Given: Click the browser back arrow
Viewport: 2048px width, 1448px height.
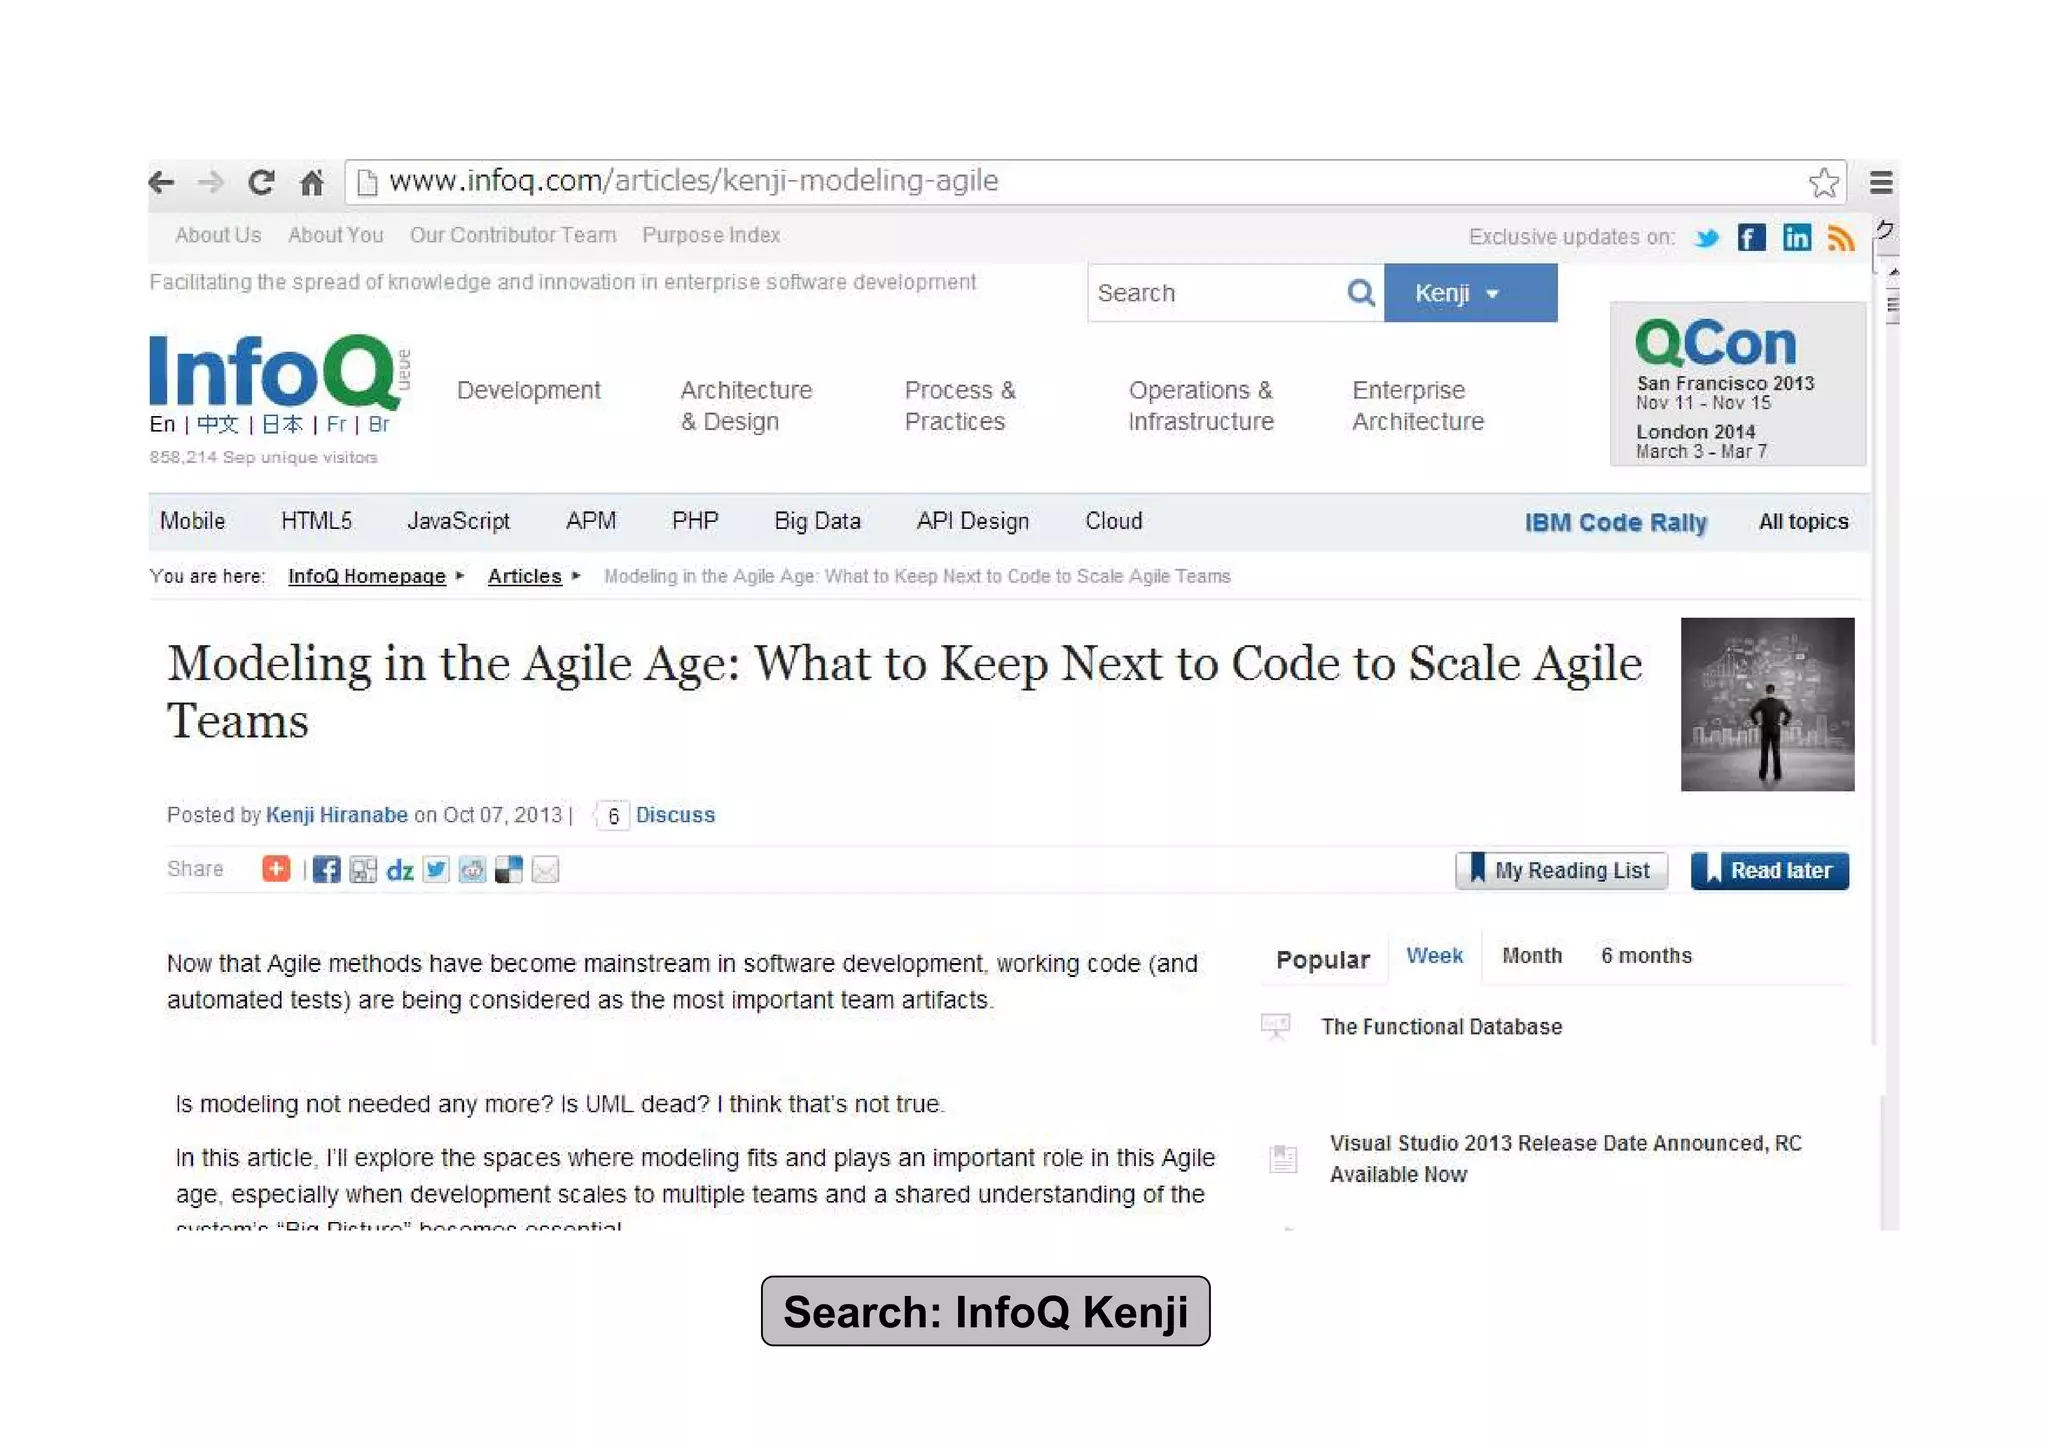Looking at the screenshot, I should point(161,182).
